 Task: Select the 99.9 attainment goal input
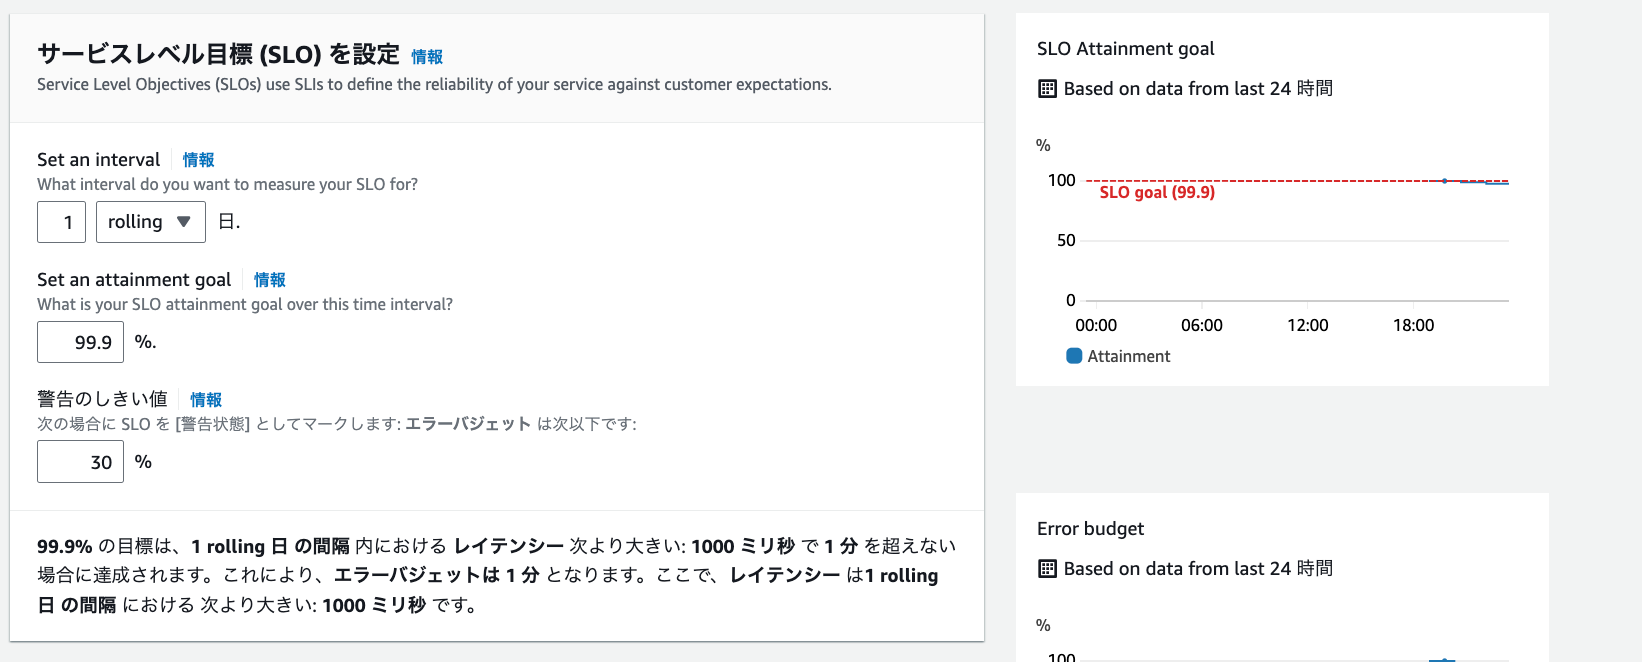[81, 342]
